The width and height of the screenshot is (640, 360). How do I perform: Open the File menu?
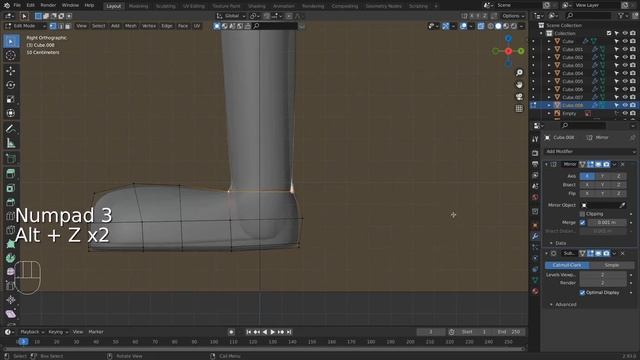coord(17,5)
